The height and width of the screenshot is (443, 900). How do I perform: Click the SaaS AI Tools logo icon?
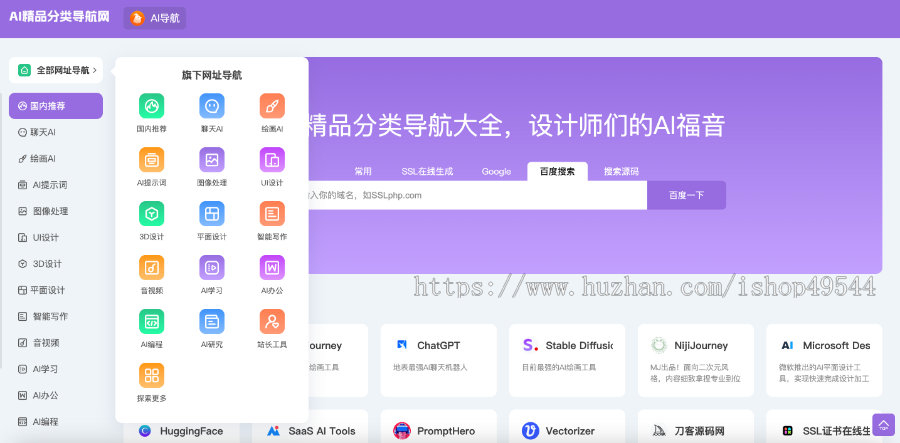(273, 430)
